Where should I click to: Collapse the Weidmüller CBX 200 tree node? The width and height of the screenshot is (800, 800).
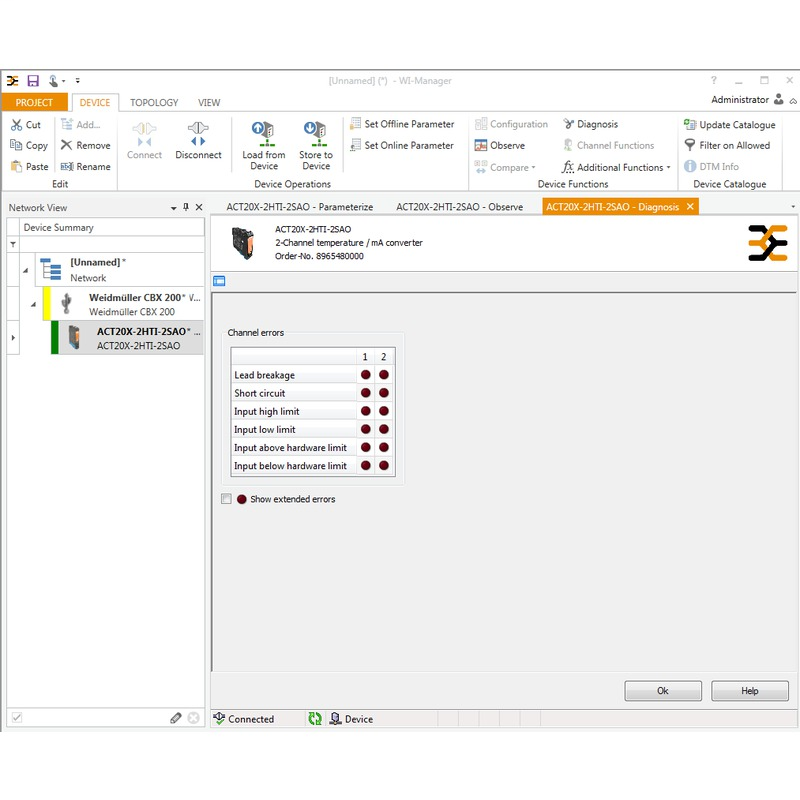pyautogui.click(x=33, y=305)
